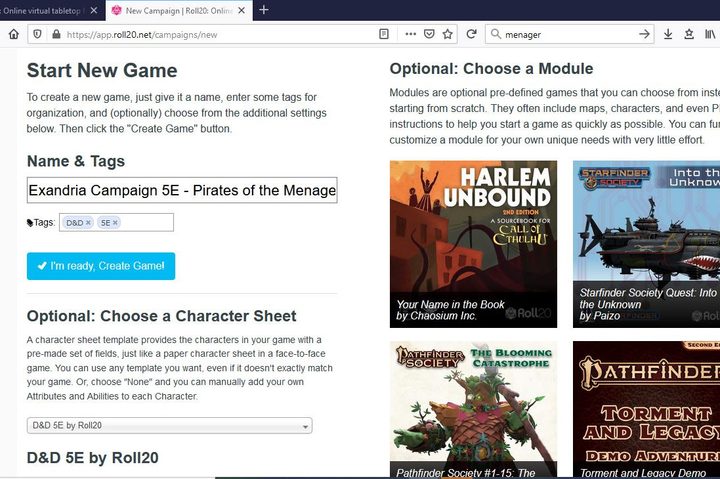Click the Save to Pocket icon
This screenshot has width=720, height=479.
429,34
